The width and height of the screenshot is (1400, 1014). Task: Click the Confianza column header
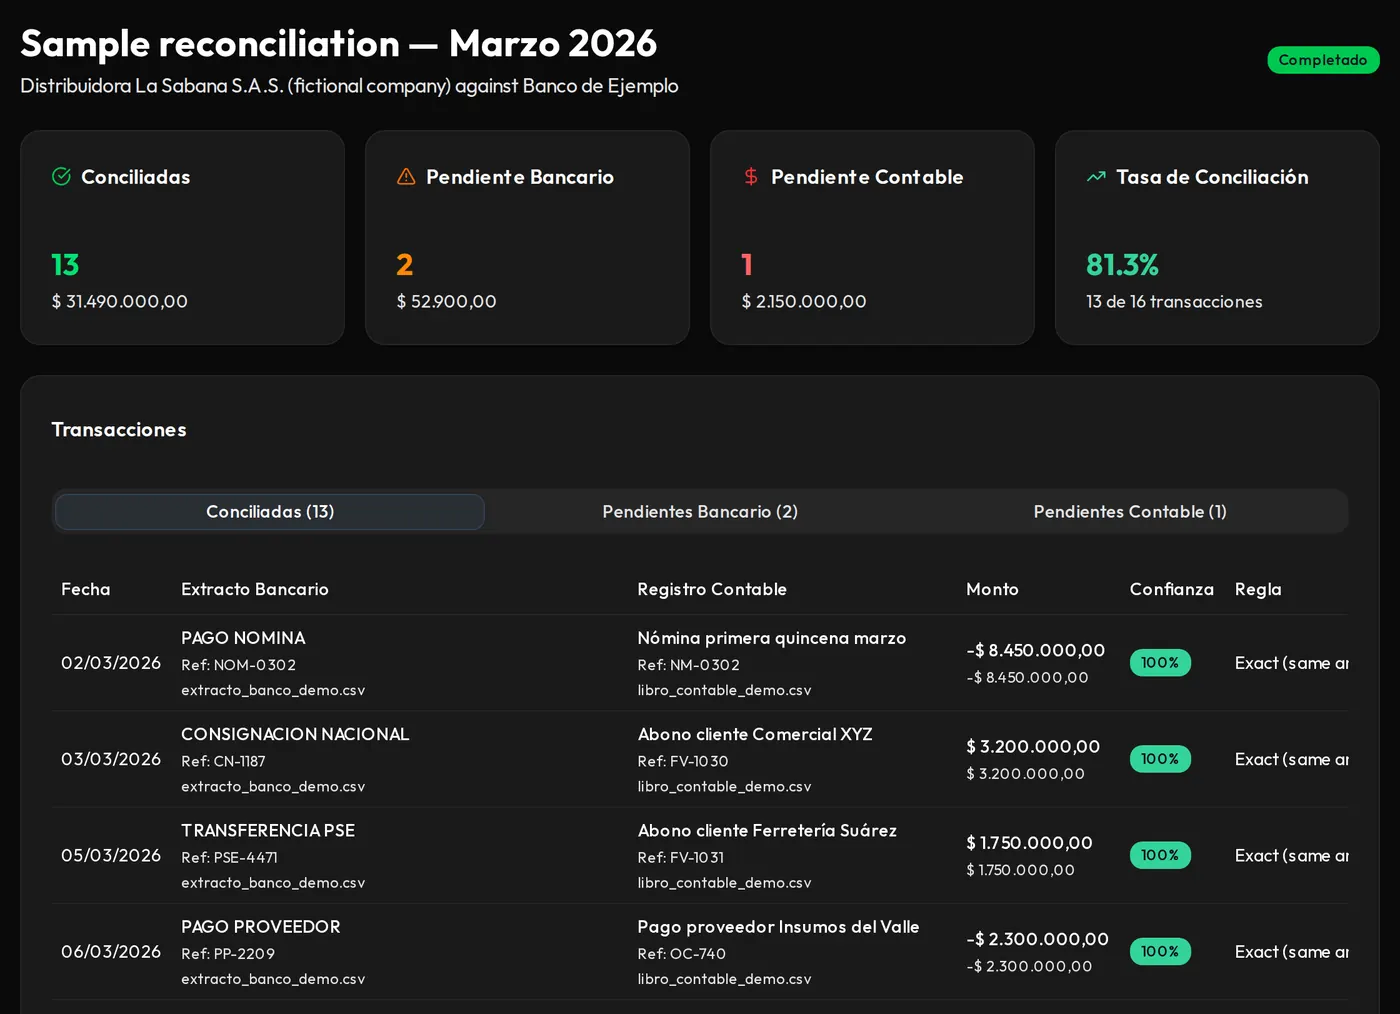(1172, 590)
